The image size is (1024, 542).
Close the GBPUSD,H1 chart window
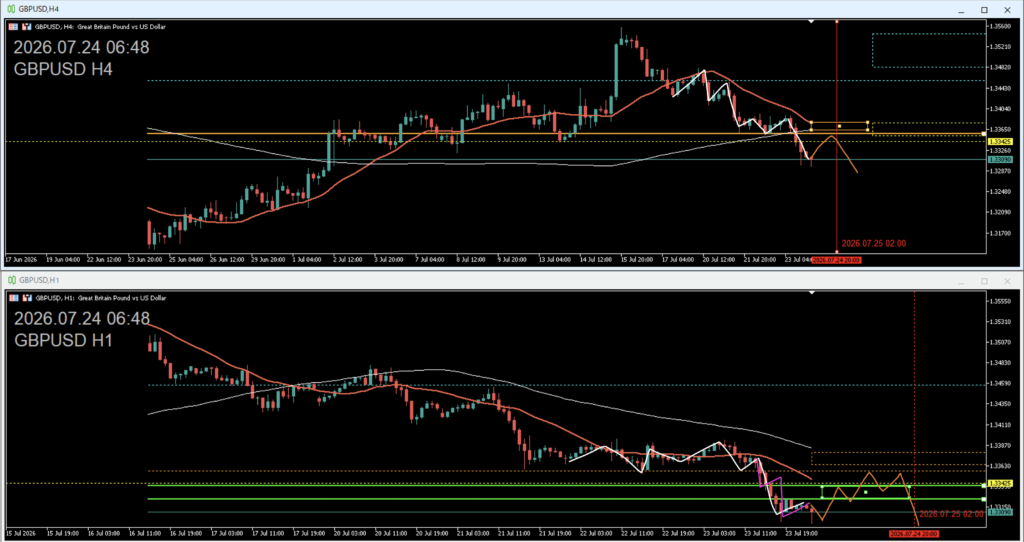click(x=1007, y=281)
